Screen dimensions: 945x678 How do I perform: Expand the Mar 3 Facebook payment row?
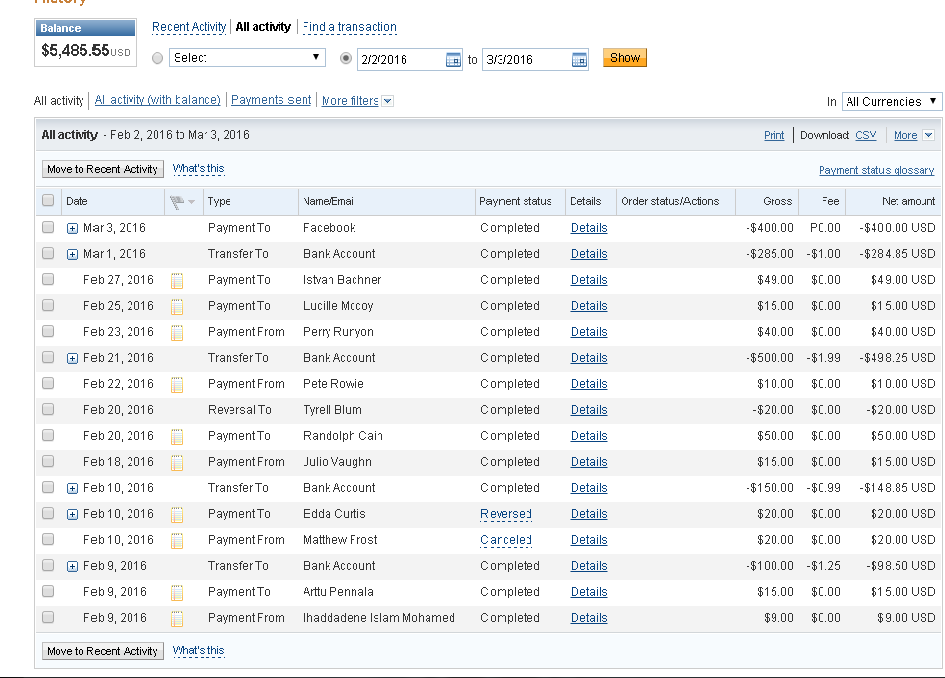coord(72,228)
